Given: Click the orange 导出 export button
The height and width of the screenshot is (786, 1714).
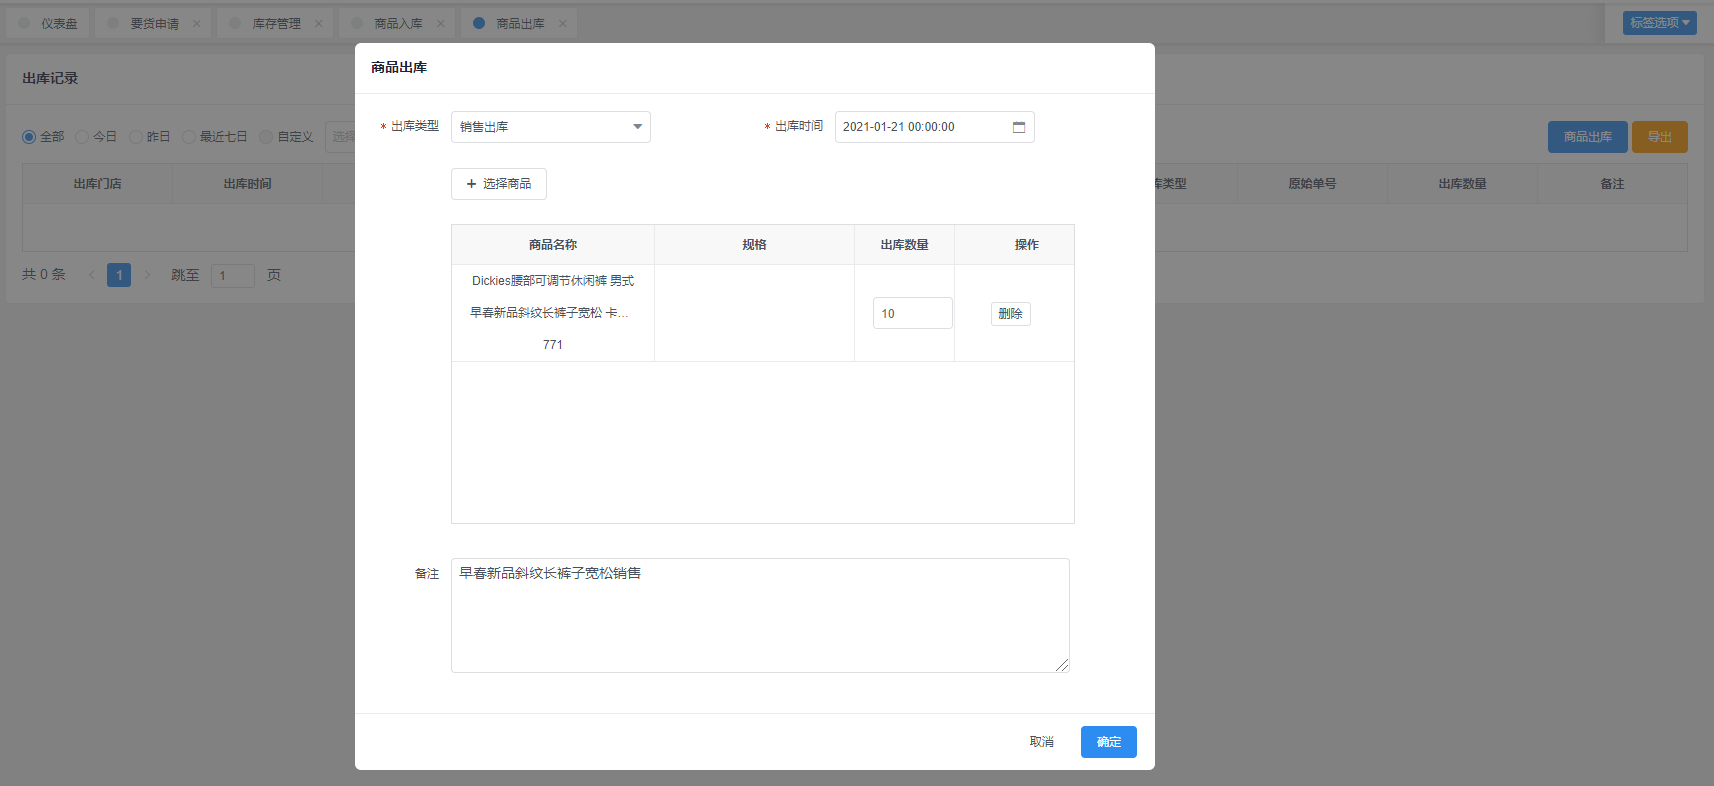Looking at the screenshot, I should pos(1660,137).
